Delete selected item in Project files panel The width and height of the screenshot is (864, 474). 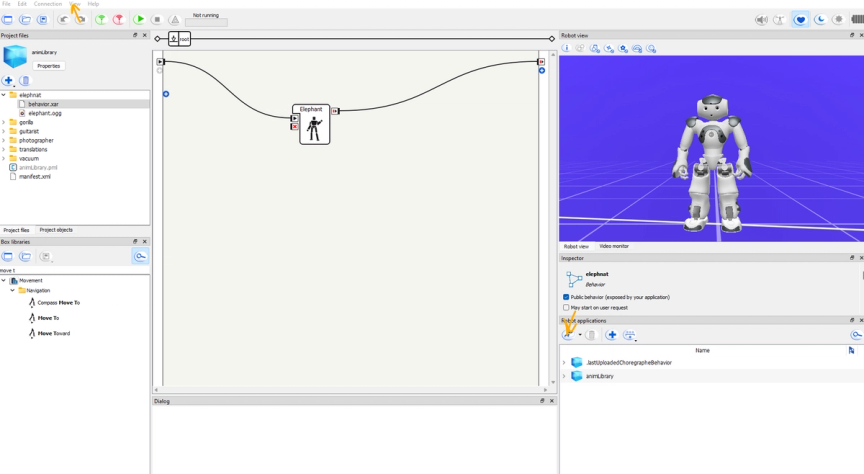pos(25,81)
